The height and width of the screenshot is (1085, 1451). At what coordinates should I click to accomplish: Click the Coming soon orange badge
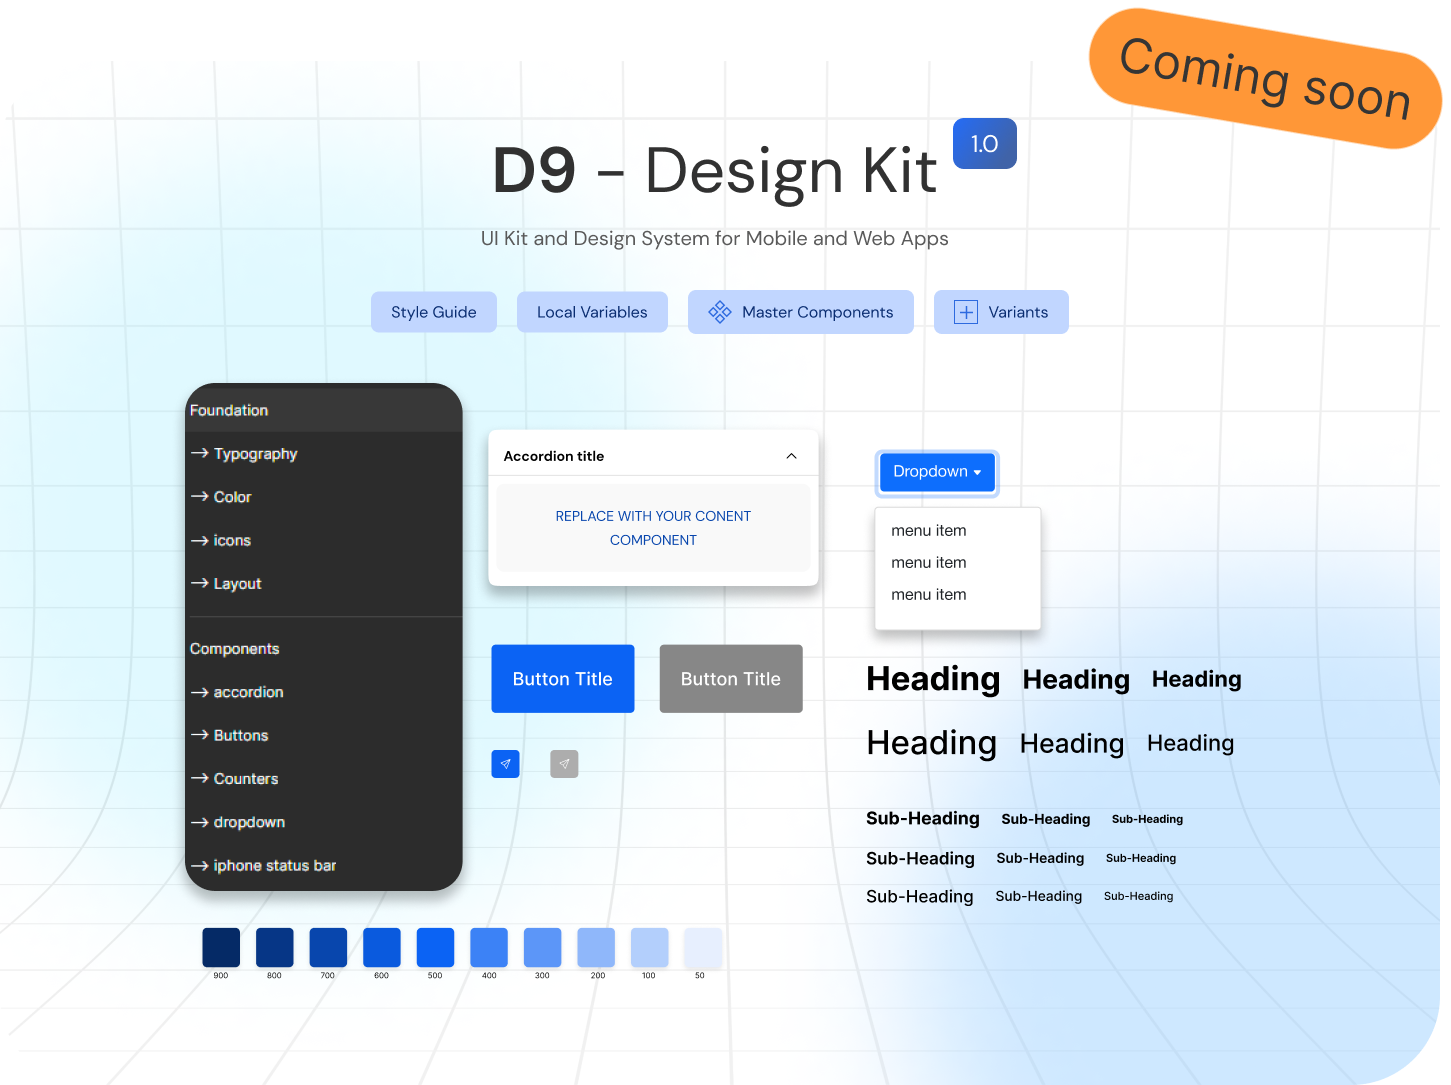tap(1265, 79)
